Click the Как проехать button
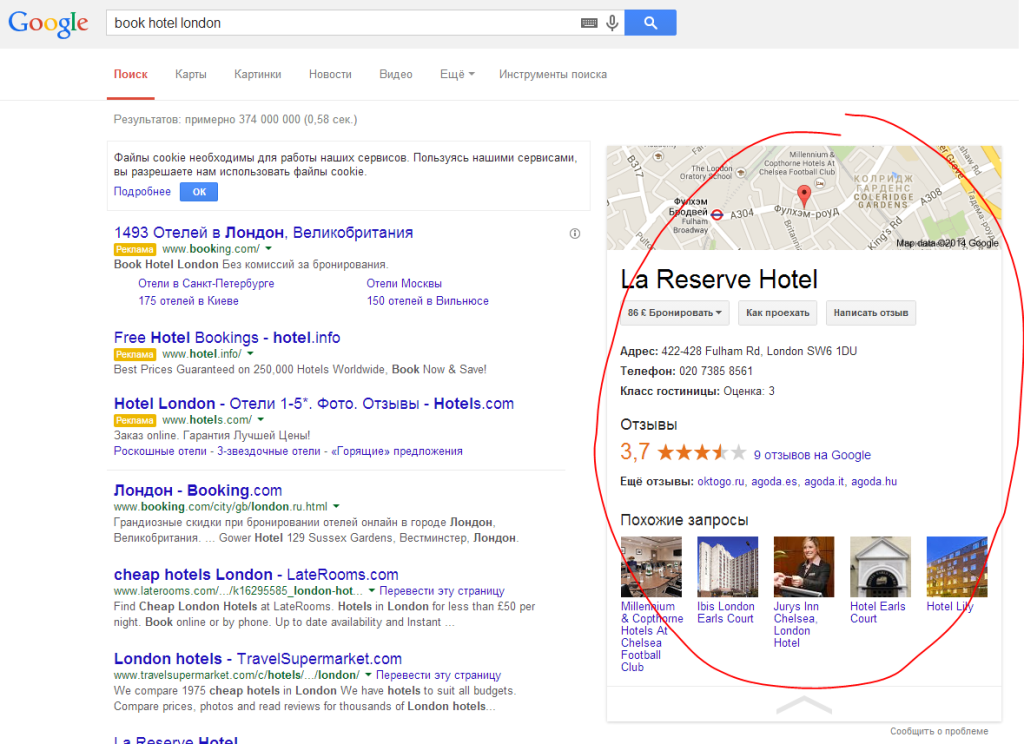The height and width of the screenshot is (744, 1024). click(777, 313)
